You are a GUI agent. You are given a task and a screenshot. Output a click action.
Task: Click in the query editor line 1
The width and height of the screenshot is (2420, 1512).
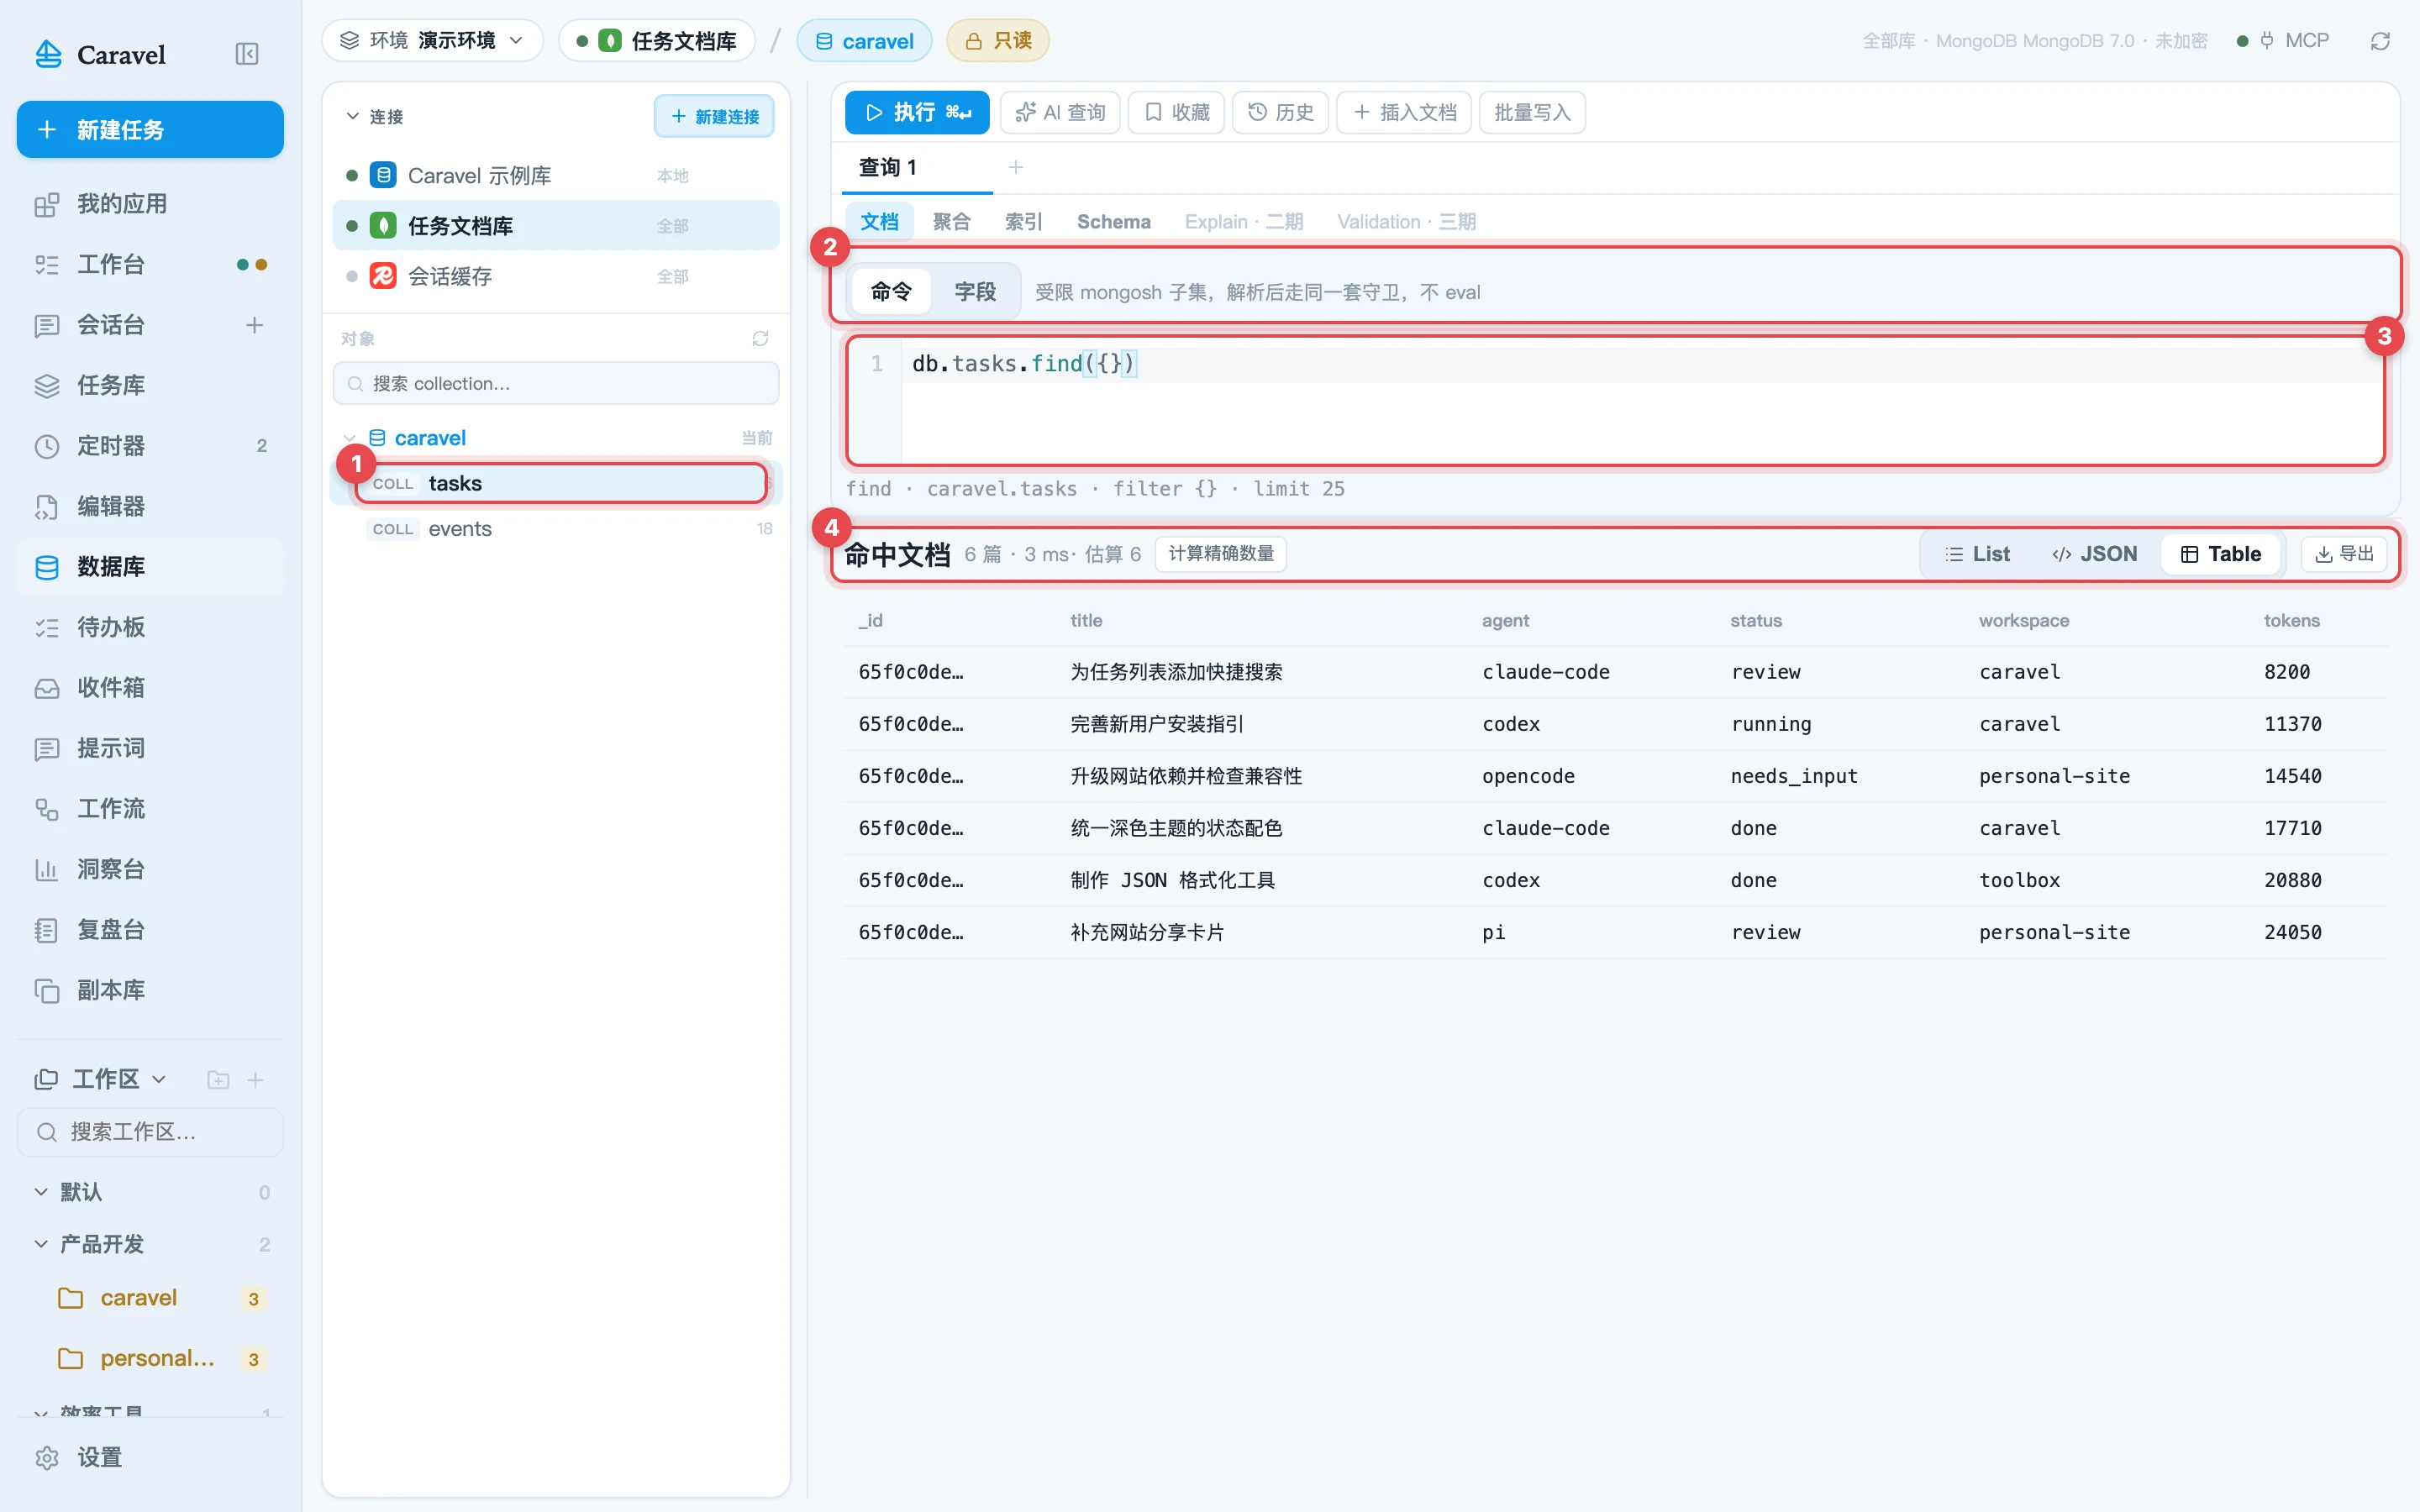click(x=1640, y=364)
